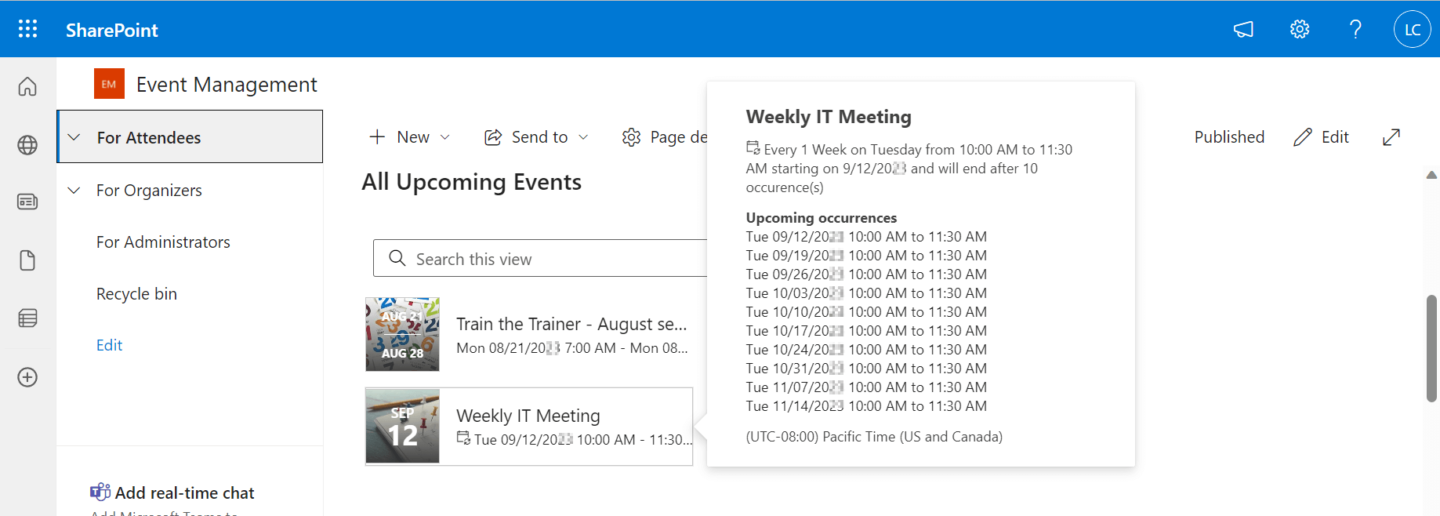The width and height of the screenshot is (1440, 516).
Task: Go to the Home icon in sidebar
Action: tap(28, 87)
